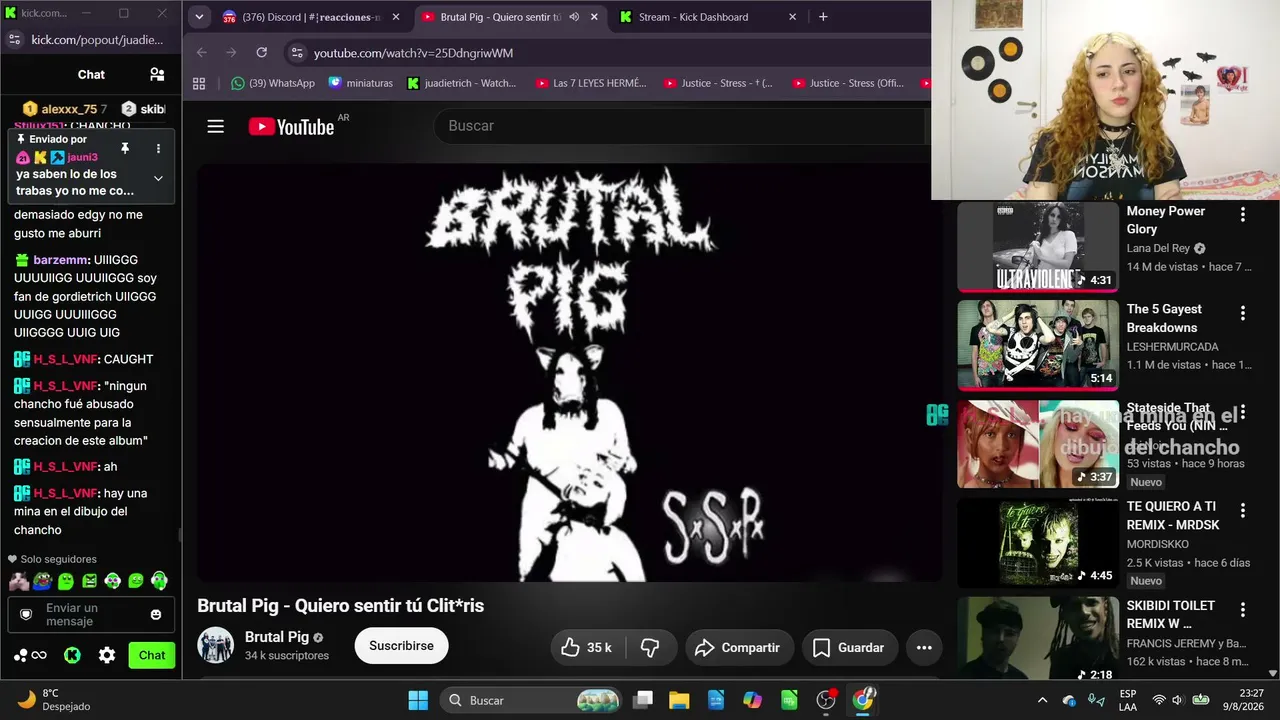Open options for The 5 Gayest Breakdowns
This screenshot has height=720, width=1280.
pyautogui.click(x=1243, y=313)
